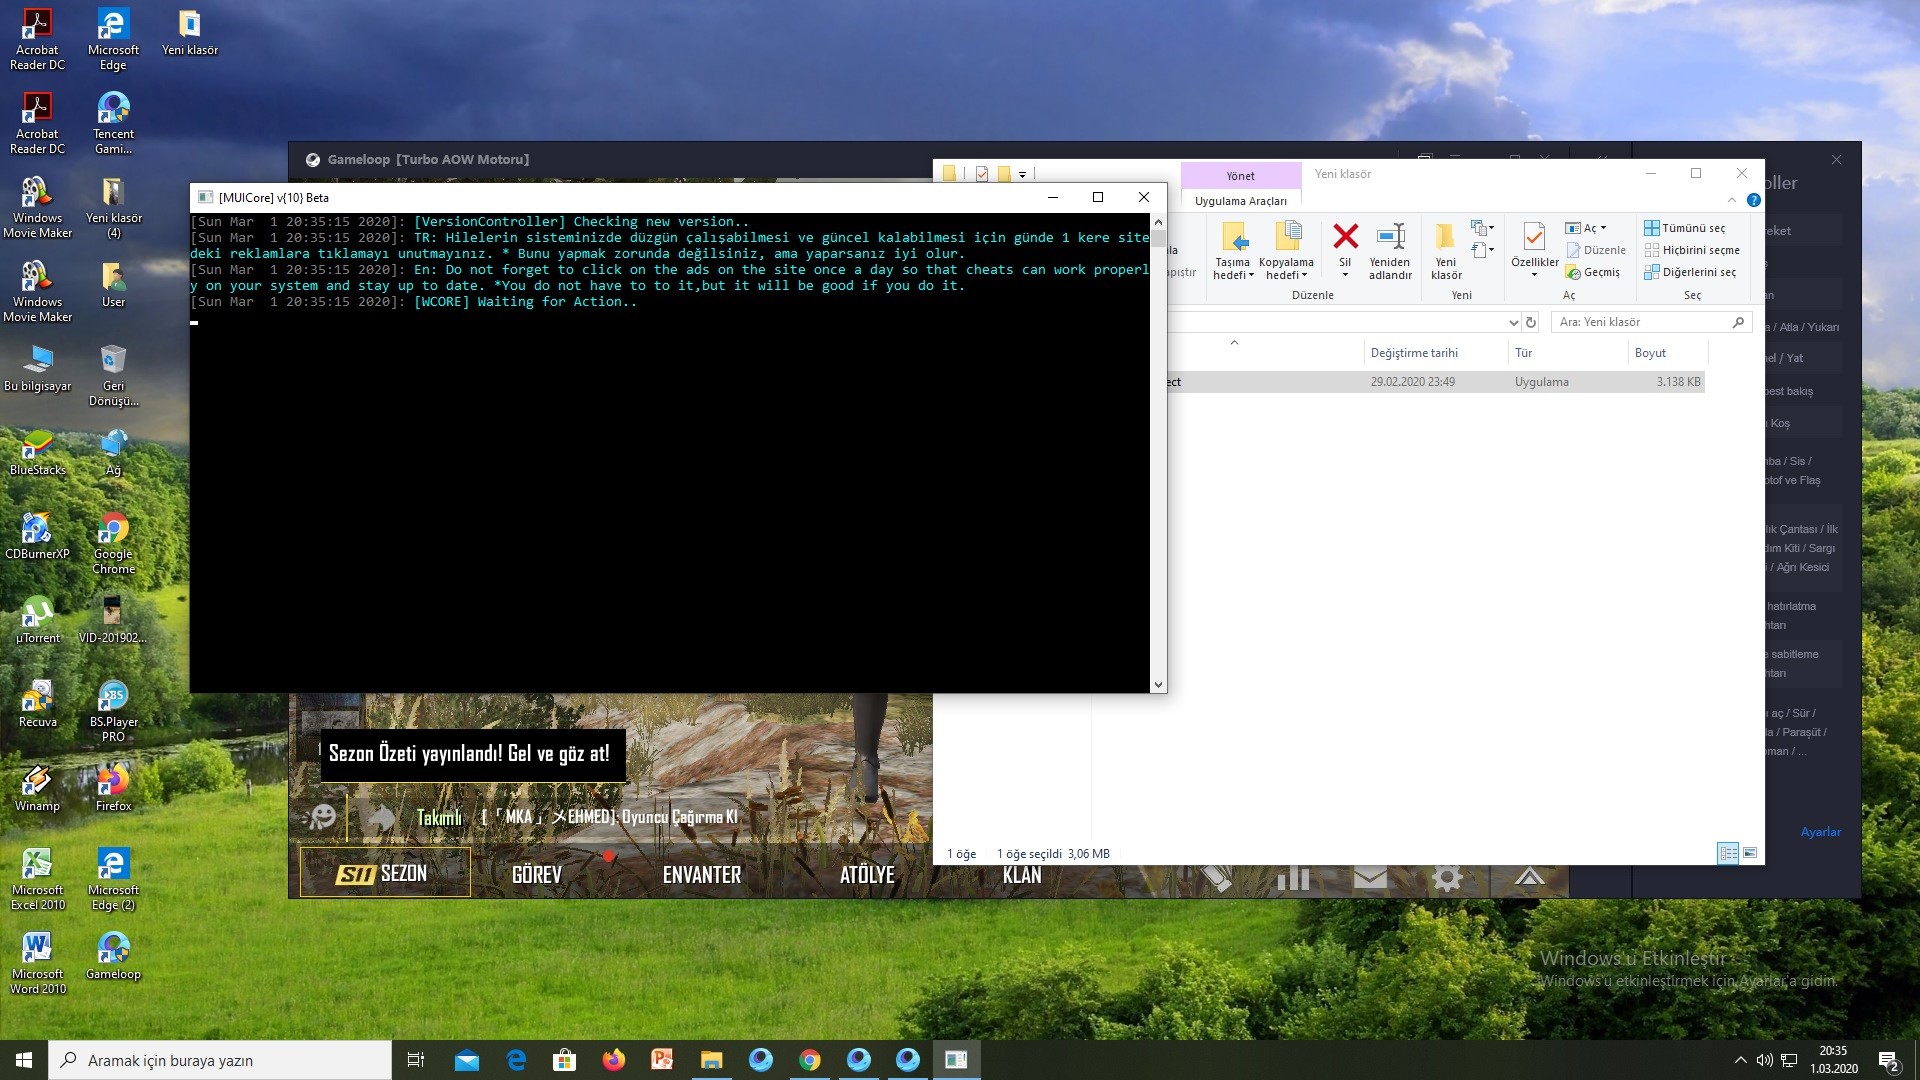
Task: Open the taskbar clock and date
Action: (x=1833, y=1060)
